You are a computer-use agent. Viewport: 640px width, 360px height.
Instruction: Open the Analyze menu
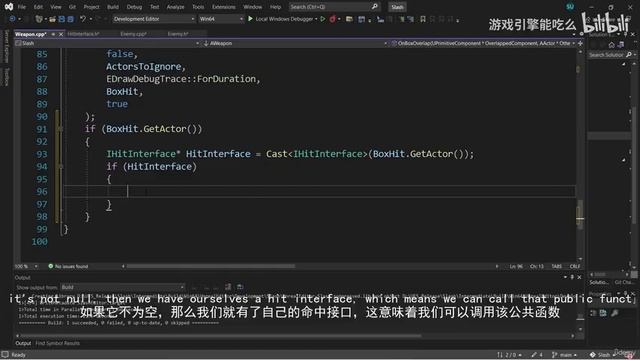(x=175, y=7)
